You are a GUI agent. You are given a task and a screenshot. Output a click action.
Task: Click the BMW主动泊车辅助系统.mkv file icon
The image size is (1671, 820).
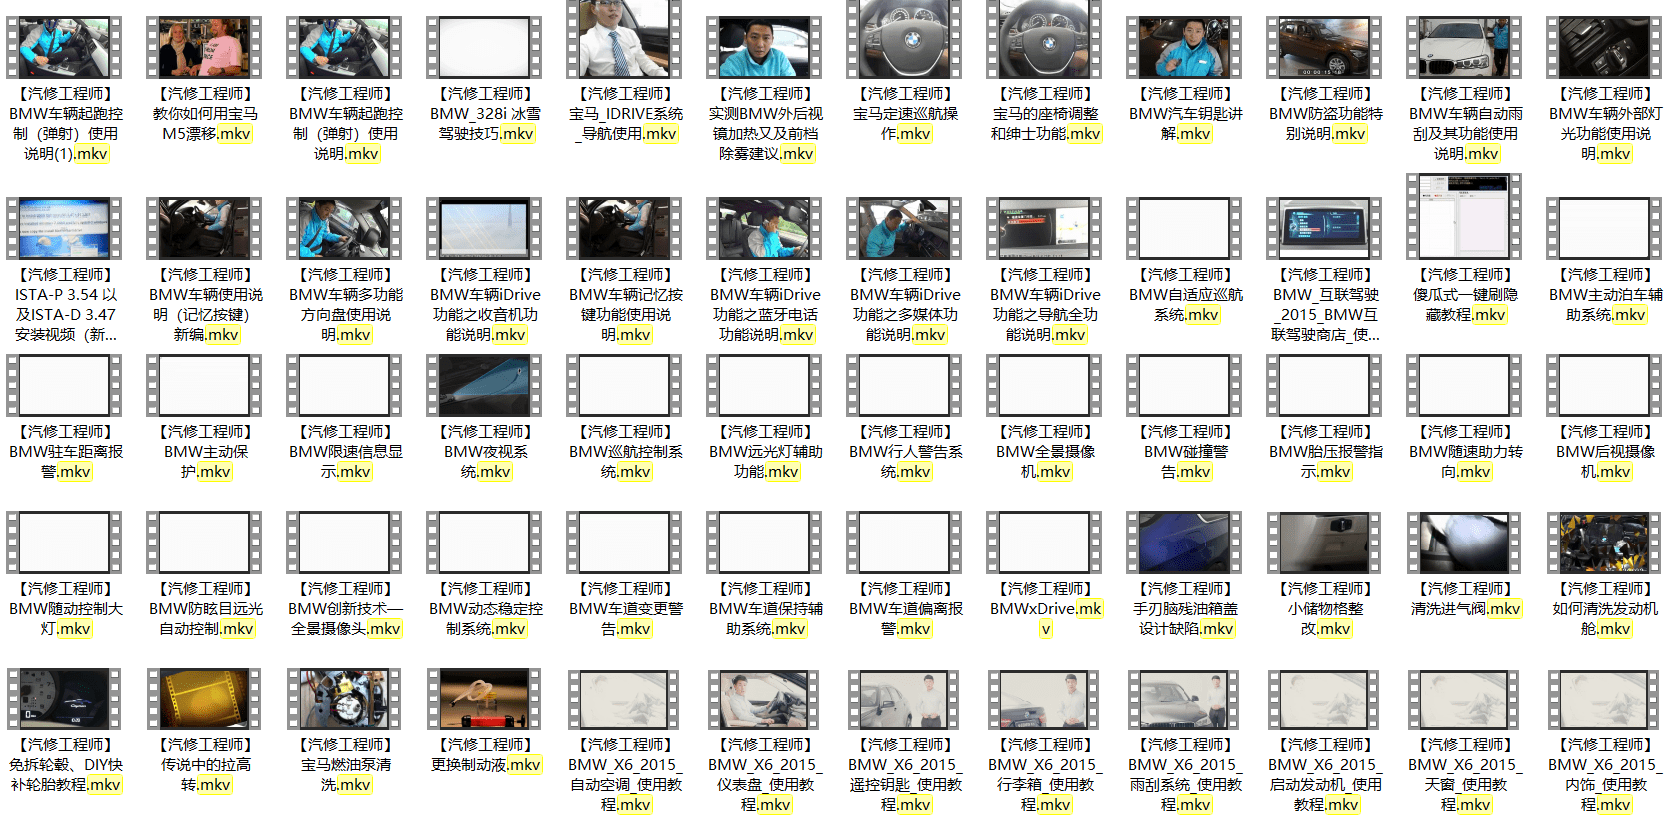1604,228
